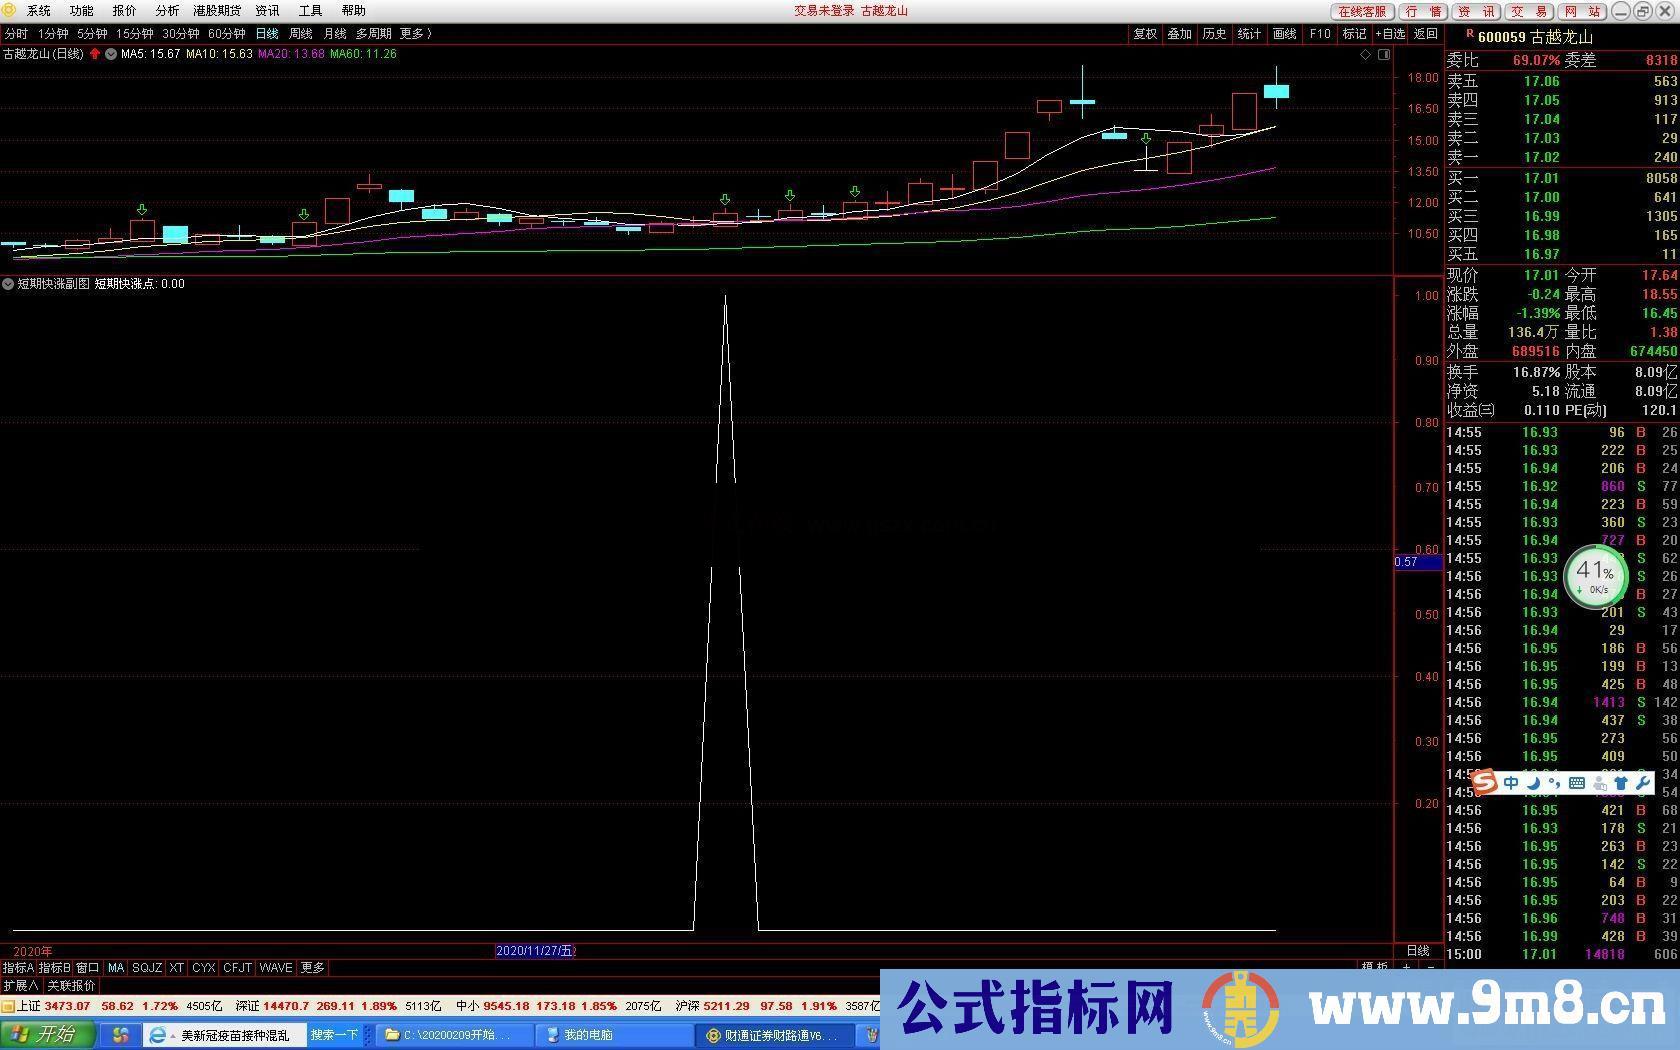Open the Sogou soft keyboard icon
This screenshot has height=1050, width=1680.
coord(1575,784)
